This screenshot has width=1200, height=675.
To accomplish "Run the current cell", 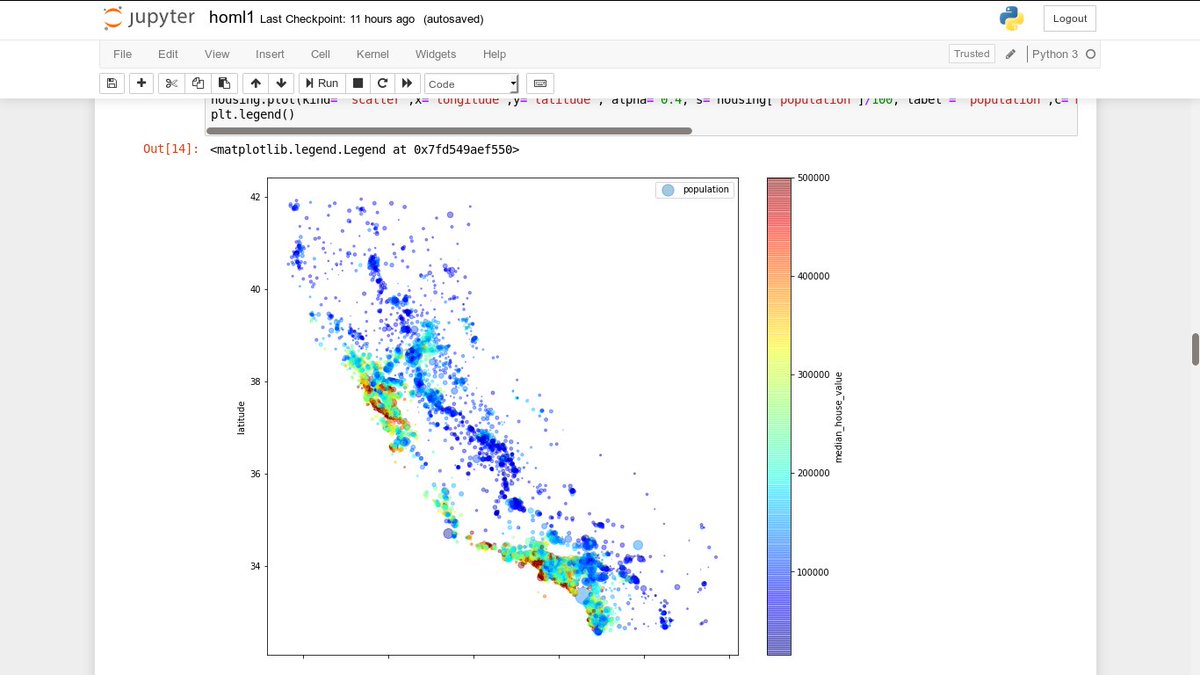I will 322,83.
